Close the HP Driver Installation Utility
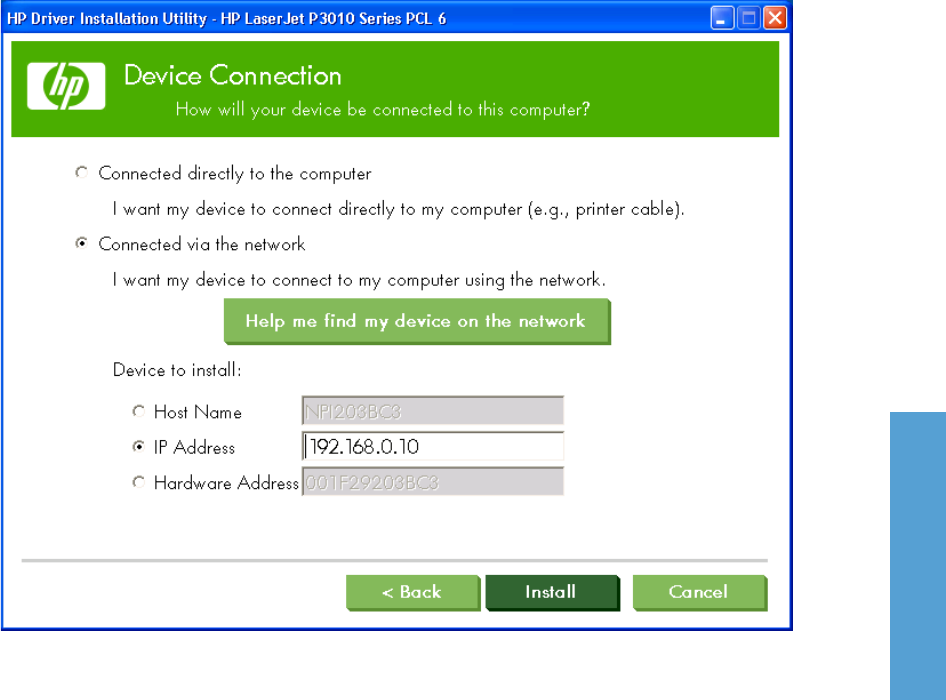Viewport: 946px width, 700px height. (x=775, y=18)
